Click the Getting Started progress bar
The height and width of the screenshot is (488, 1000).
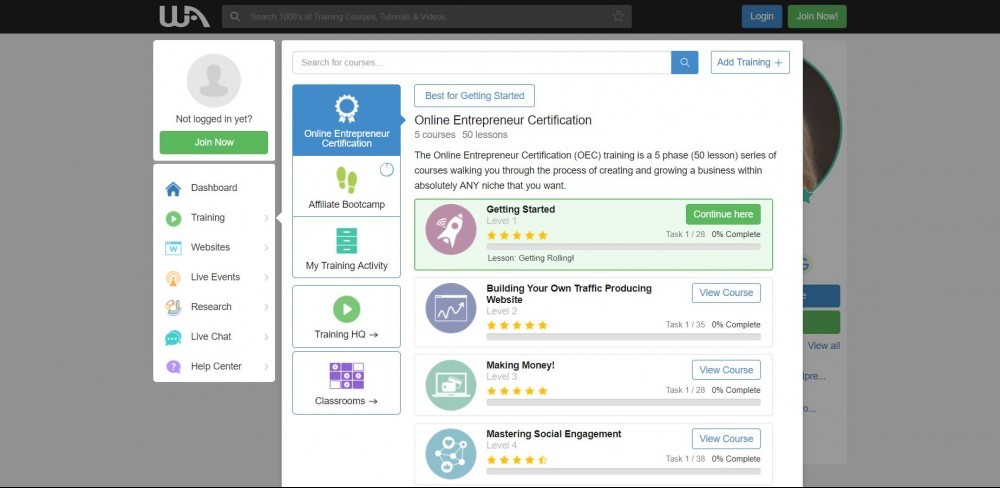tap(624, 247)
